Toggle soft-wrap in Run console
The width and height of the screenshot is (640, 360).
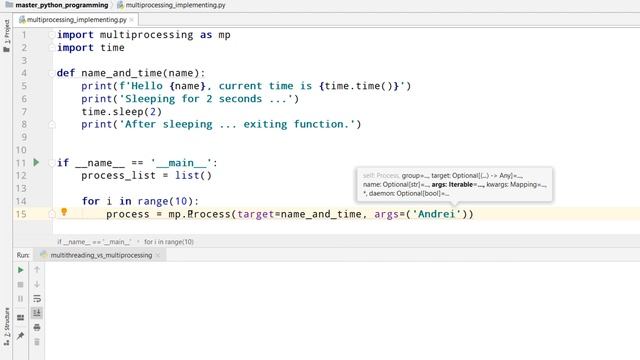(x=37, y=299)
